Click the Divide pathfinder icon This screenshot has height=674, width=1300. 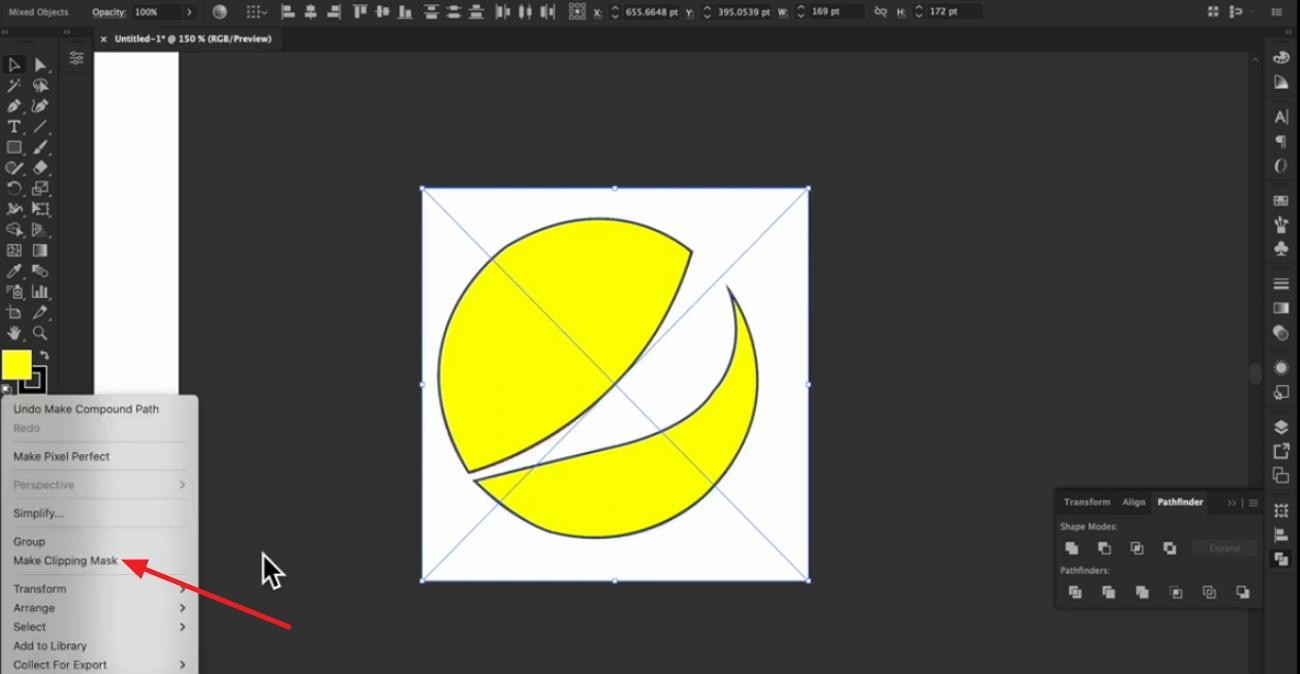pyautogui.click(x=1075, y=592)
